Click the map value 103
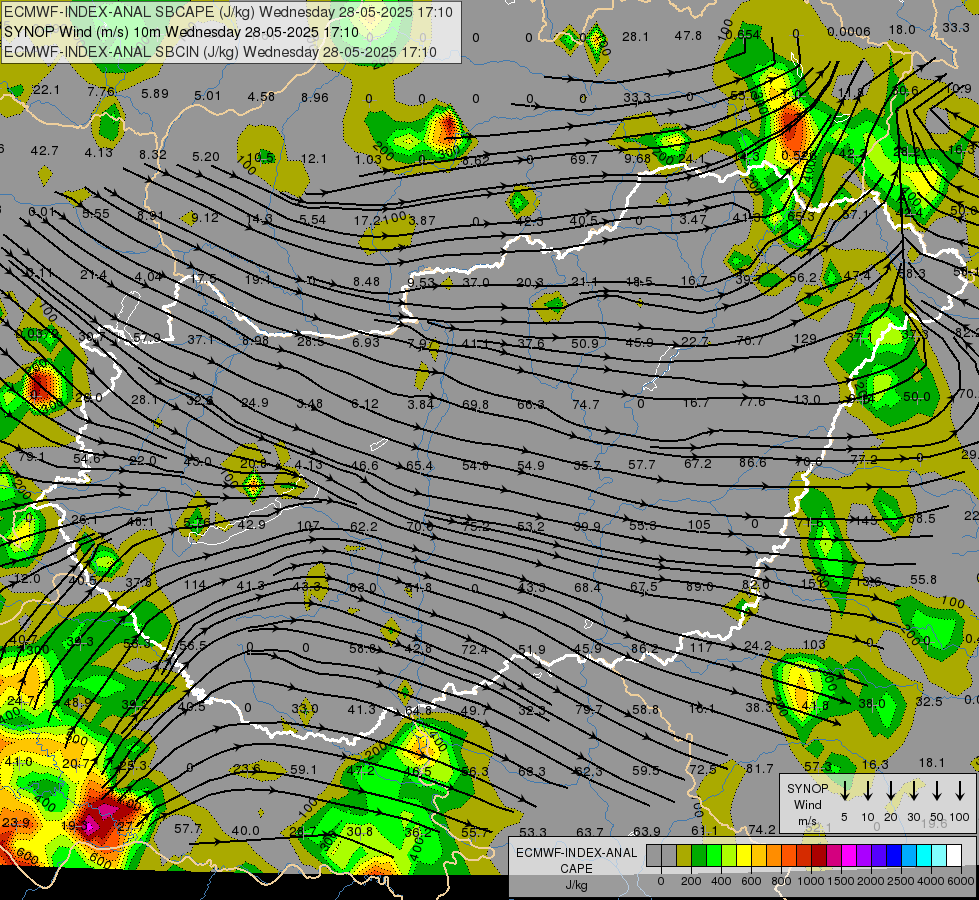The image size is (979, 900). pos(814,645)
